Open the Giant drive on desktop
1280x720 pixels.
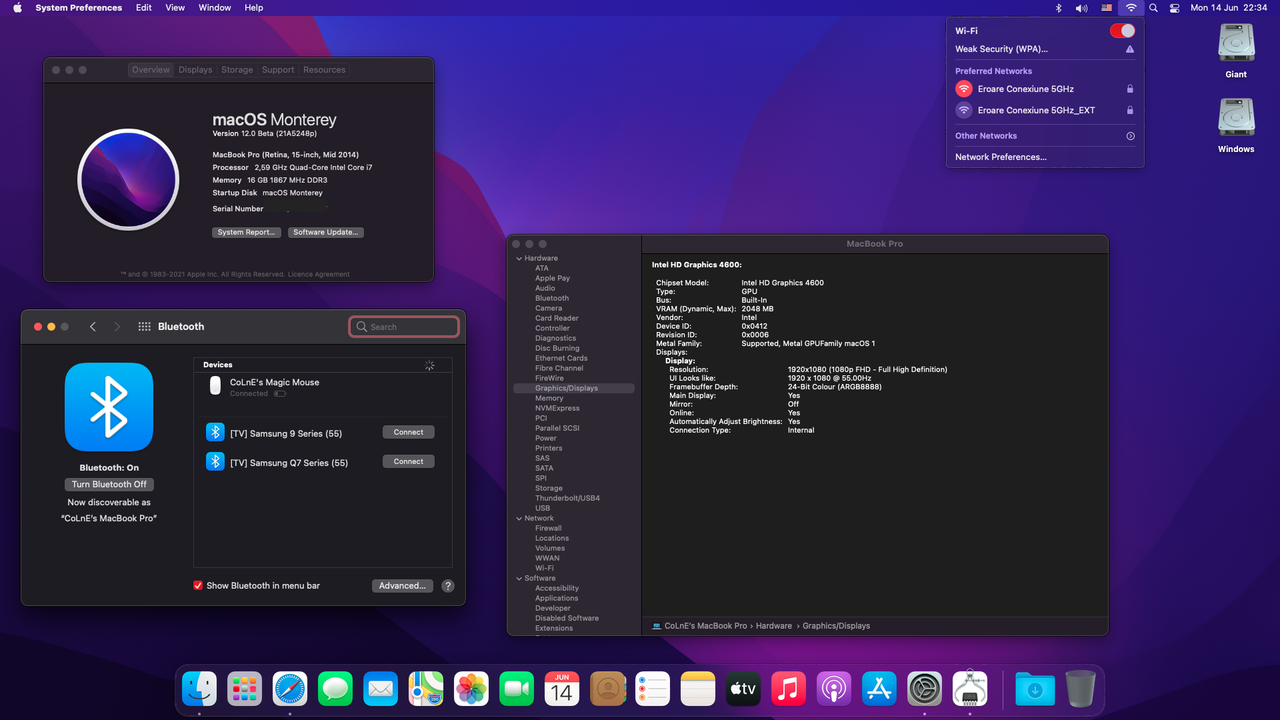[x=1236, y=44]
